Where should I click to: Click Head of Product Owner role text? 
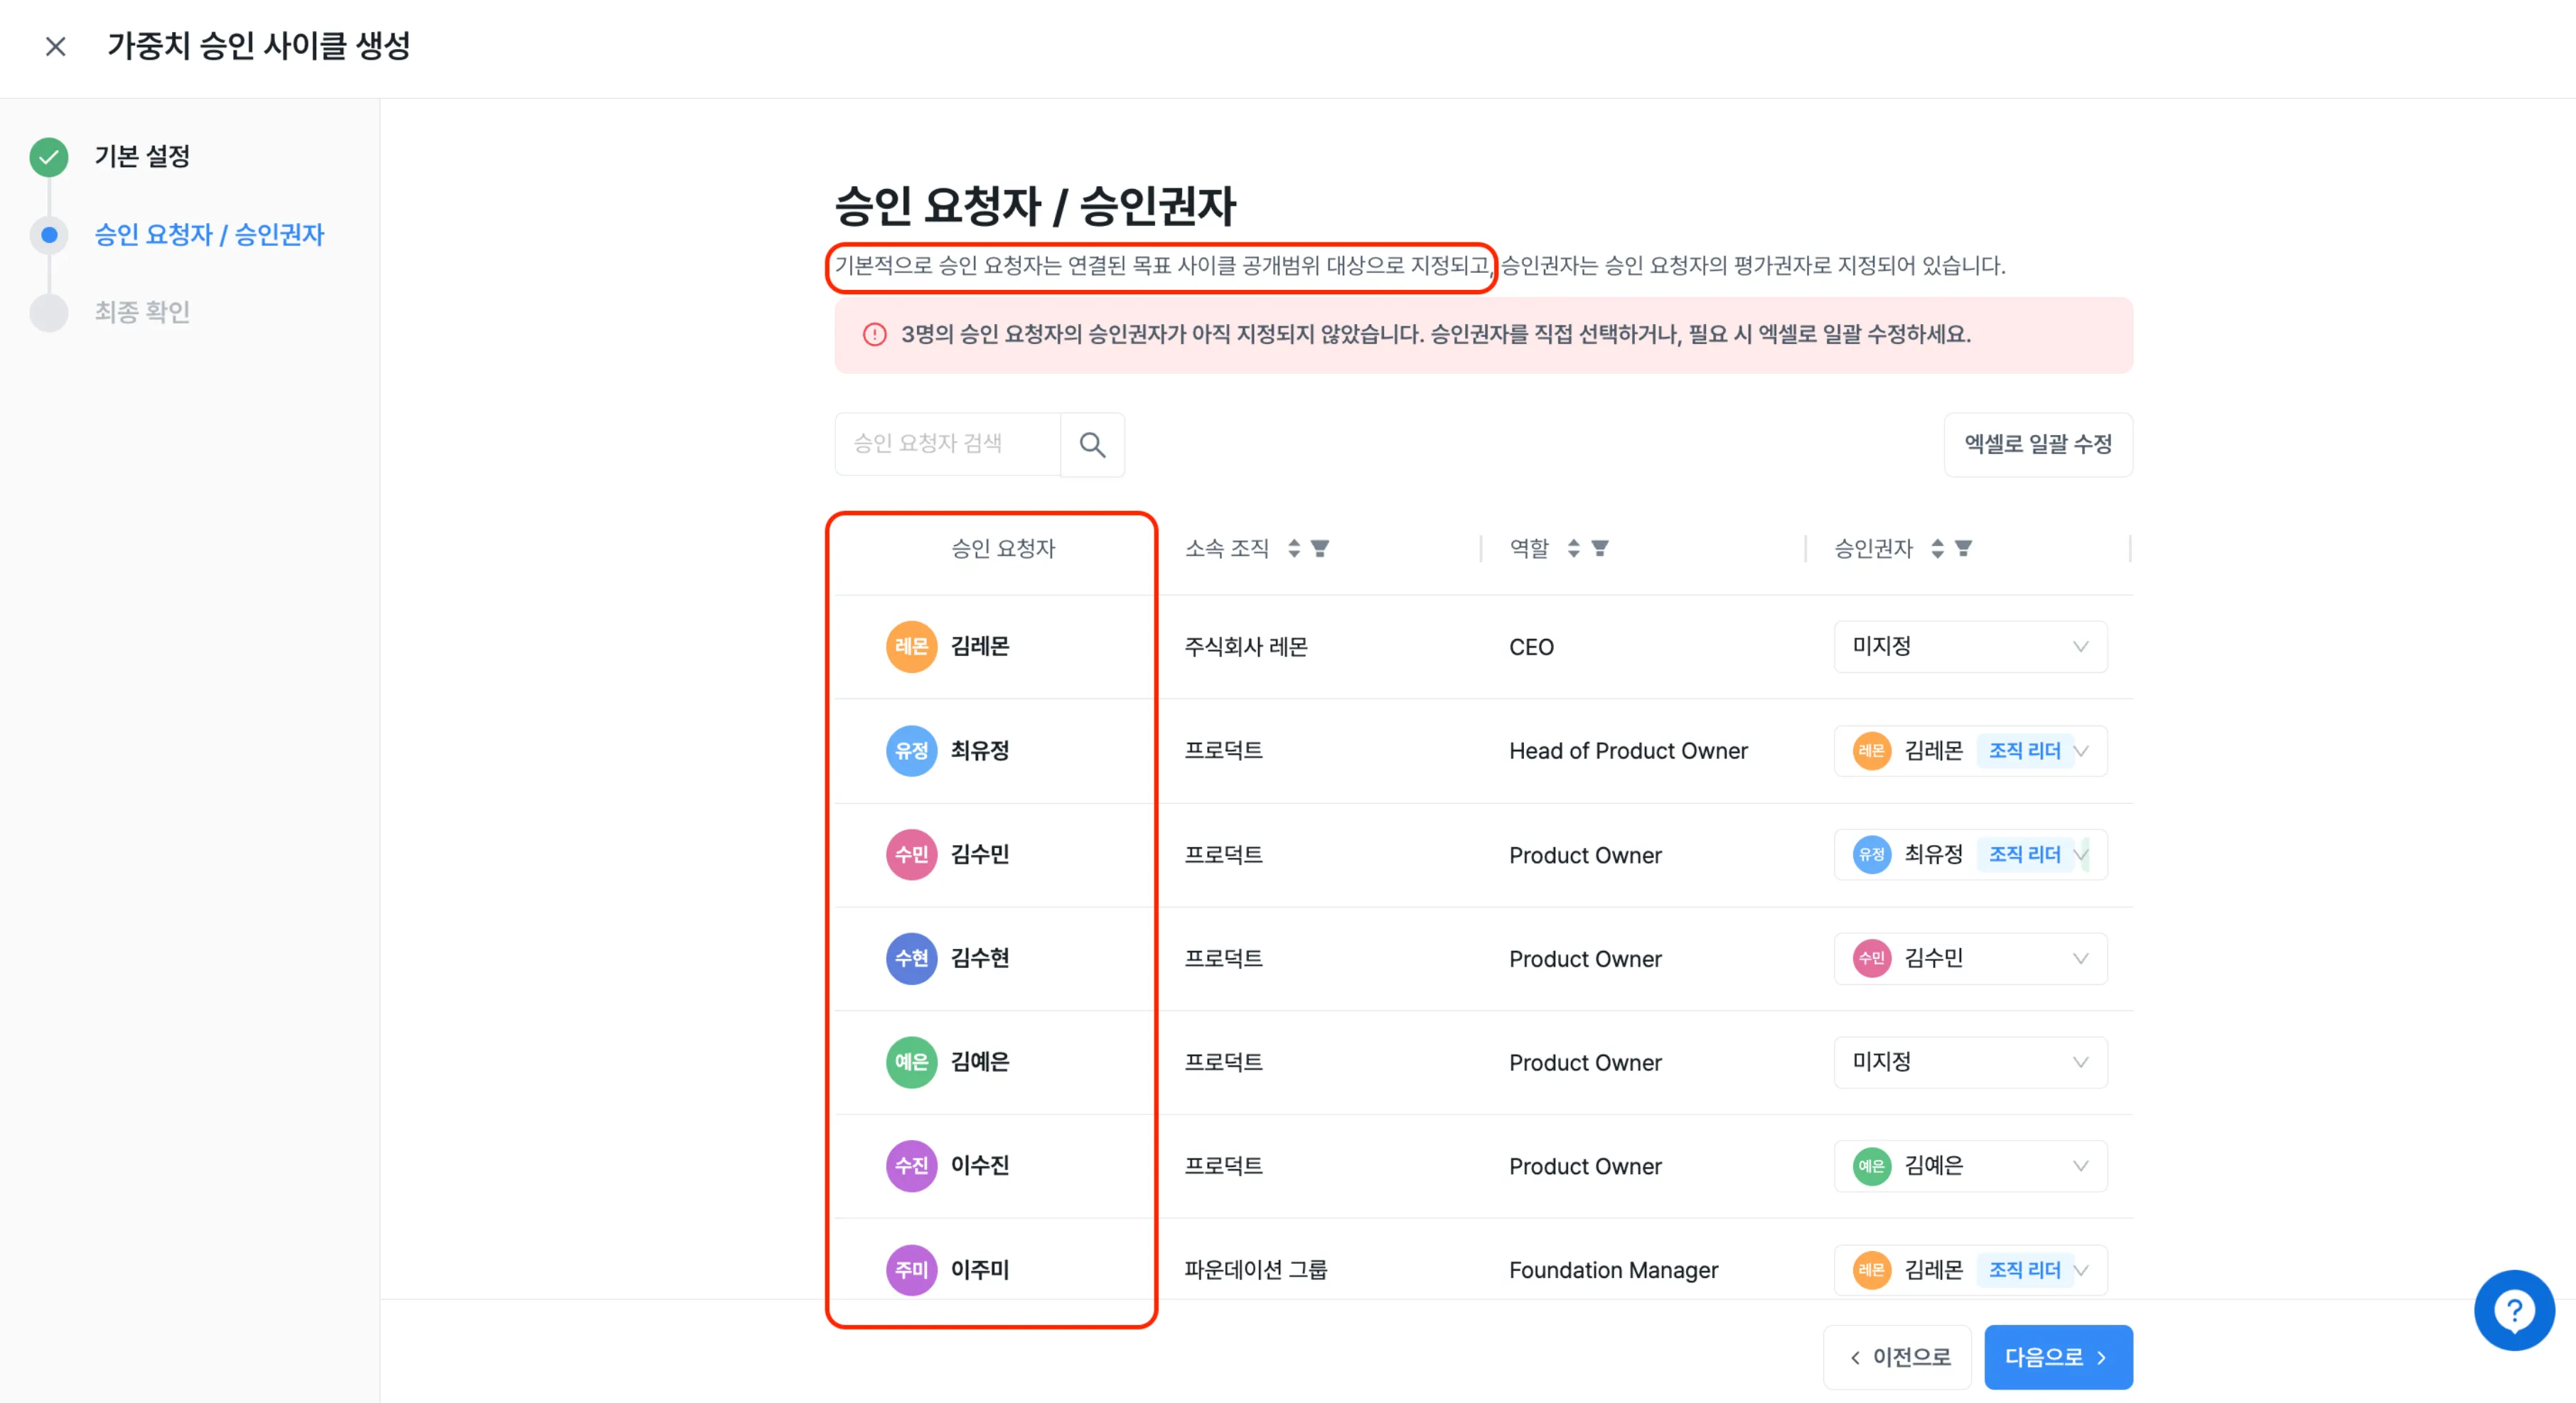pyautogui.click(x=1628, y=751)
